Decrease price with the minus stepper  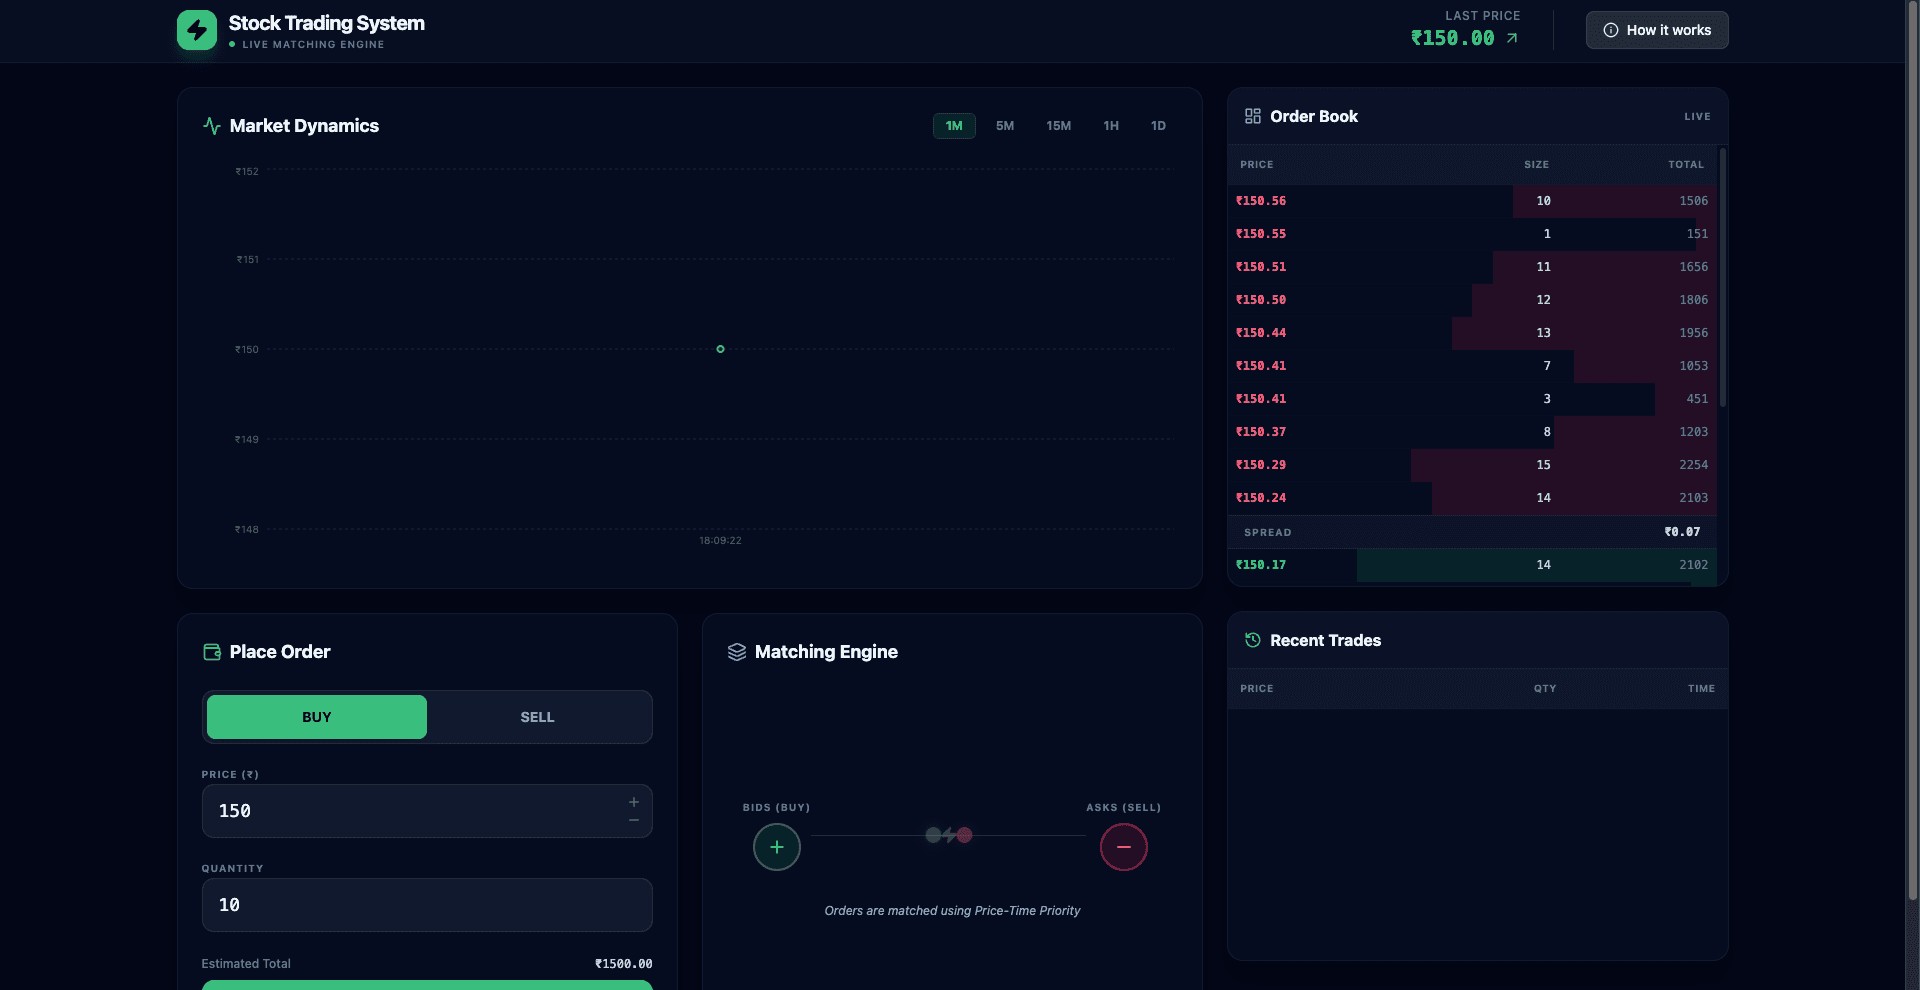point(634,820)
